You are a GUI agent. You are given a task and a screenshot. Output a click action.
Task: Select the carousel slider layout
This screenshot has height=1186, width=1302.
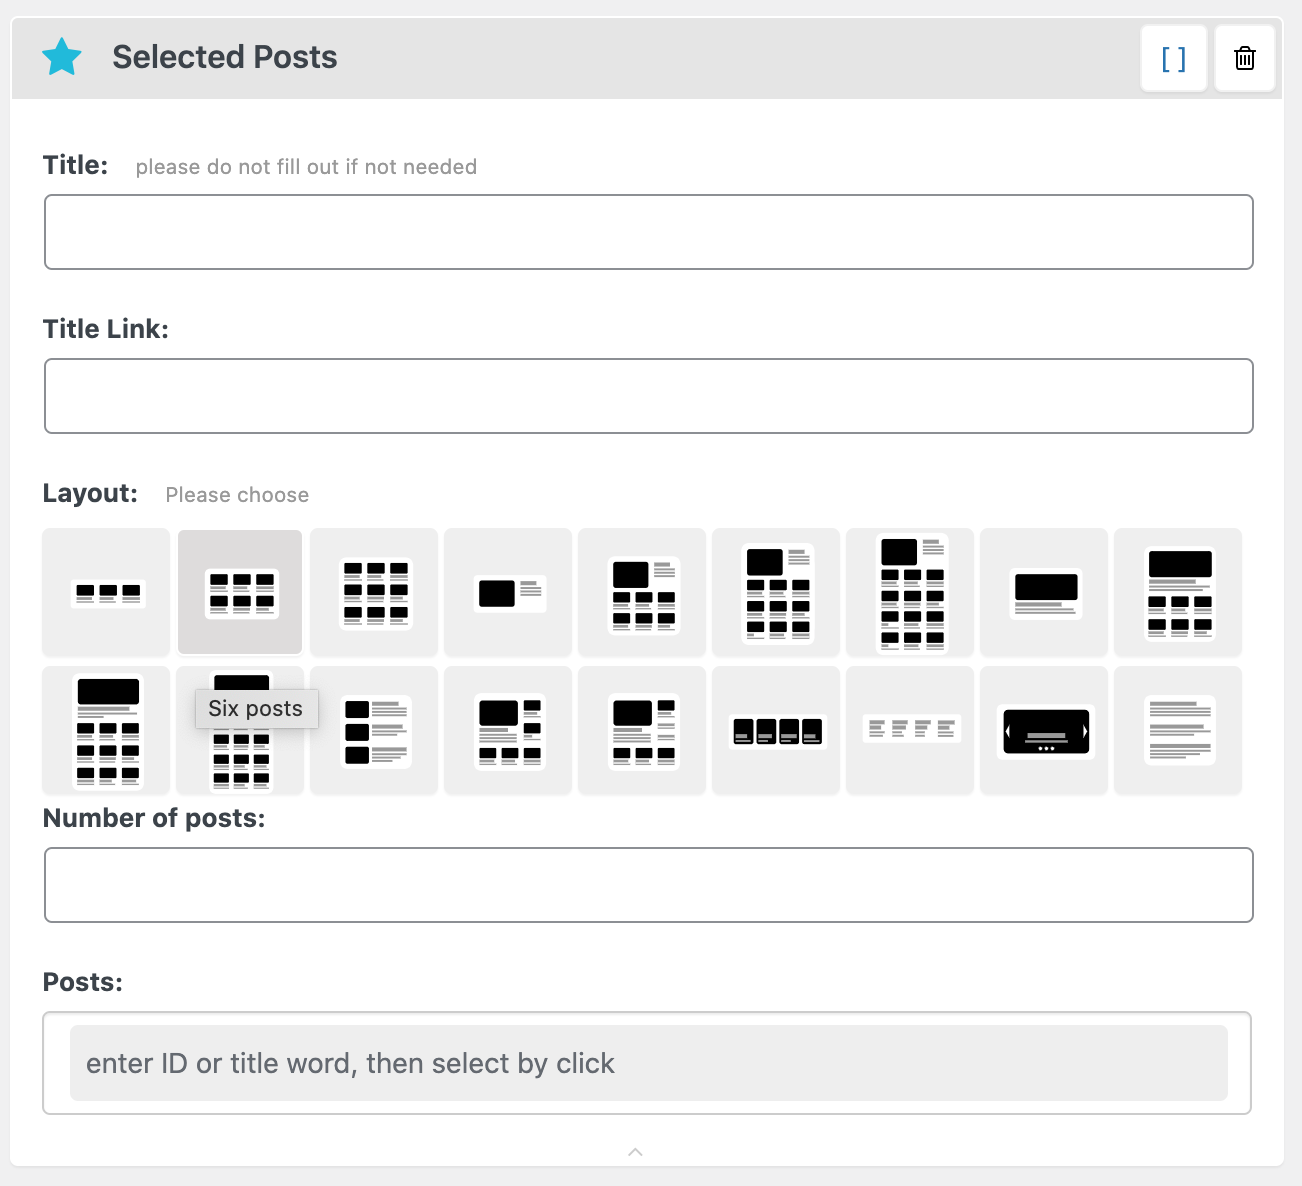[1043, 731]
